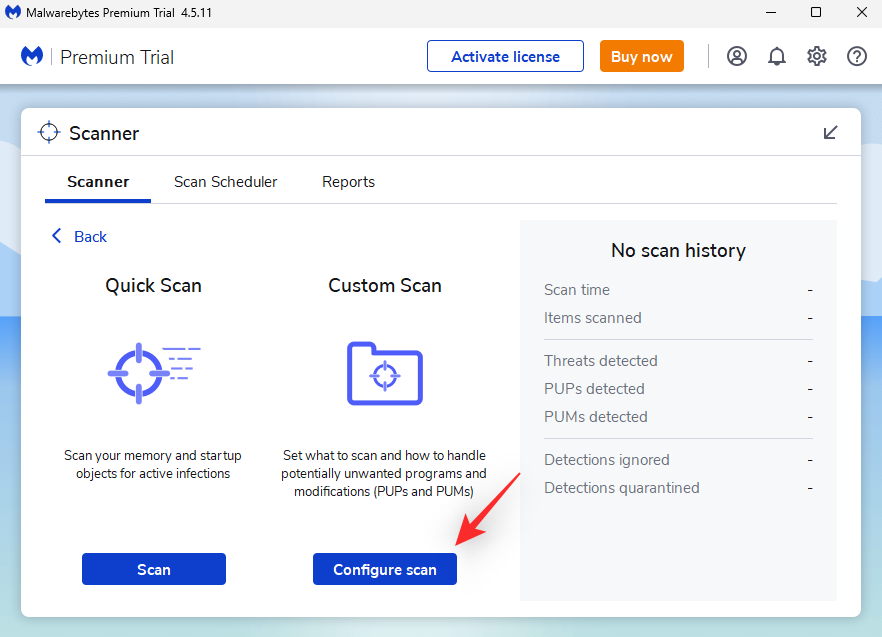Switch to the Scanner tab
The image size is (882, 637).
pyautogui.click(x=98, y=182)
